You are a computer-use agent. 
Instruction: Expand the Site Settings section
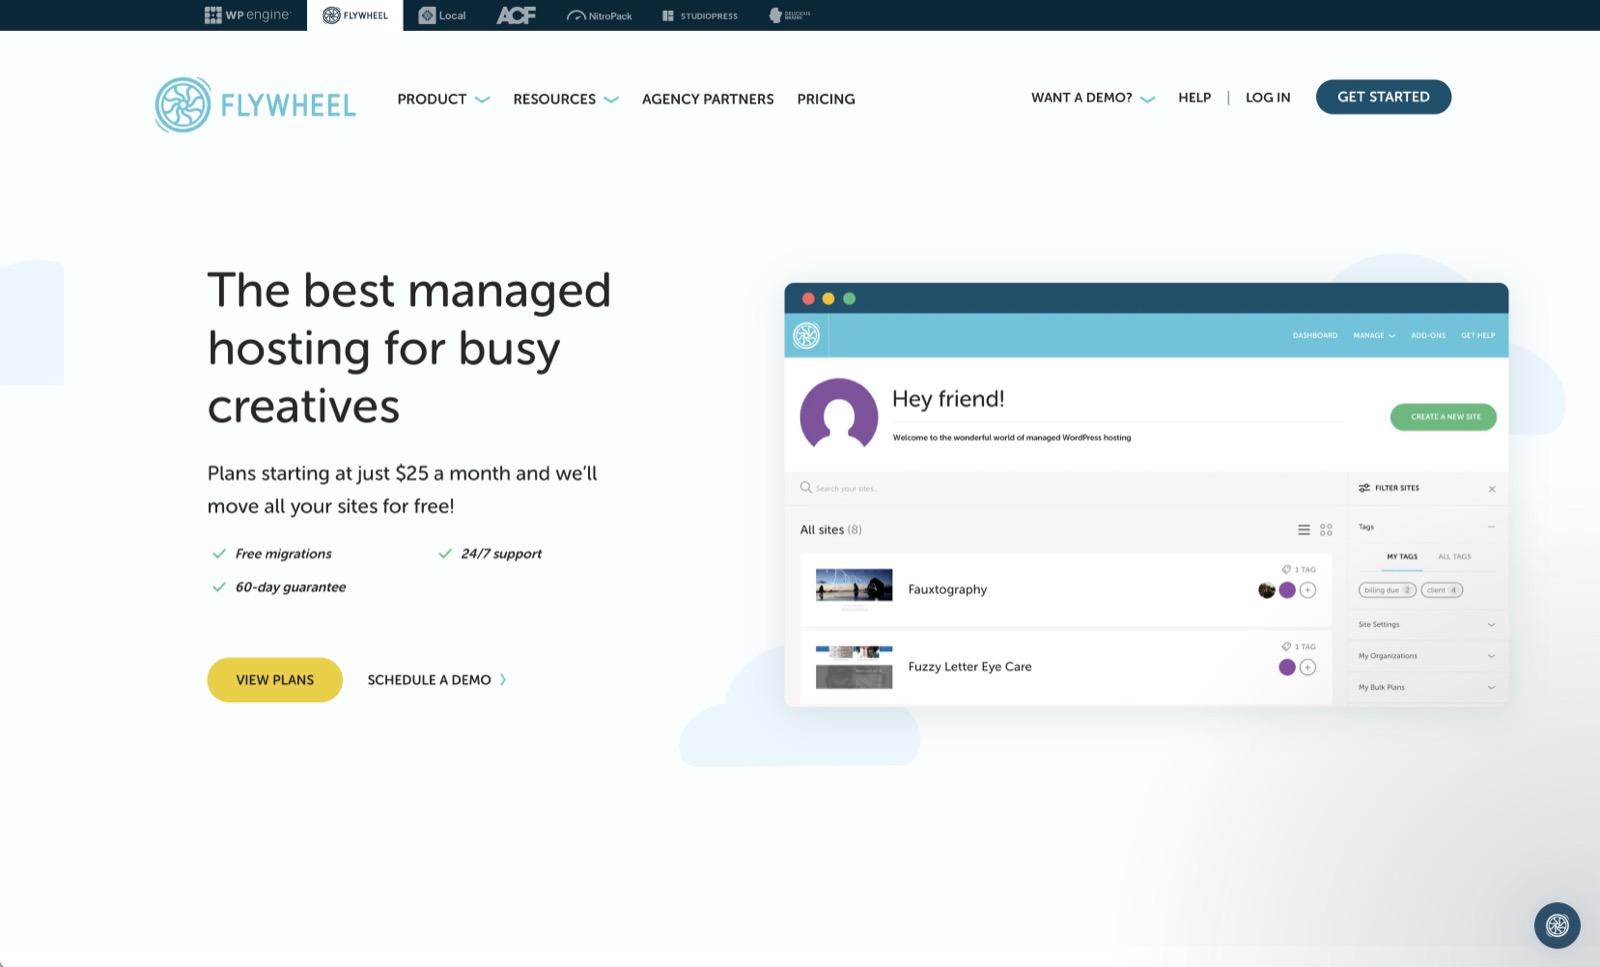(1427, 625)
